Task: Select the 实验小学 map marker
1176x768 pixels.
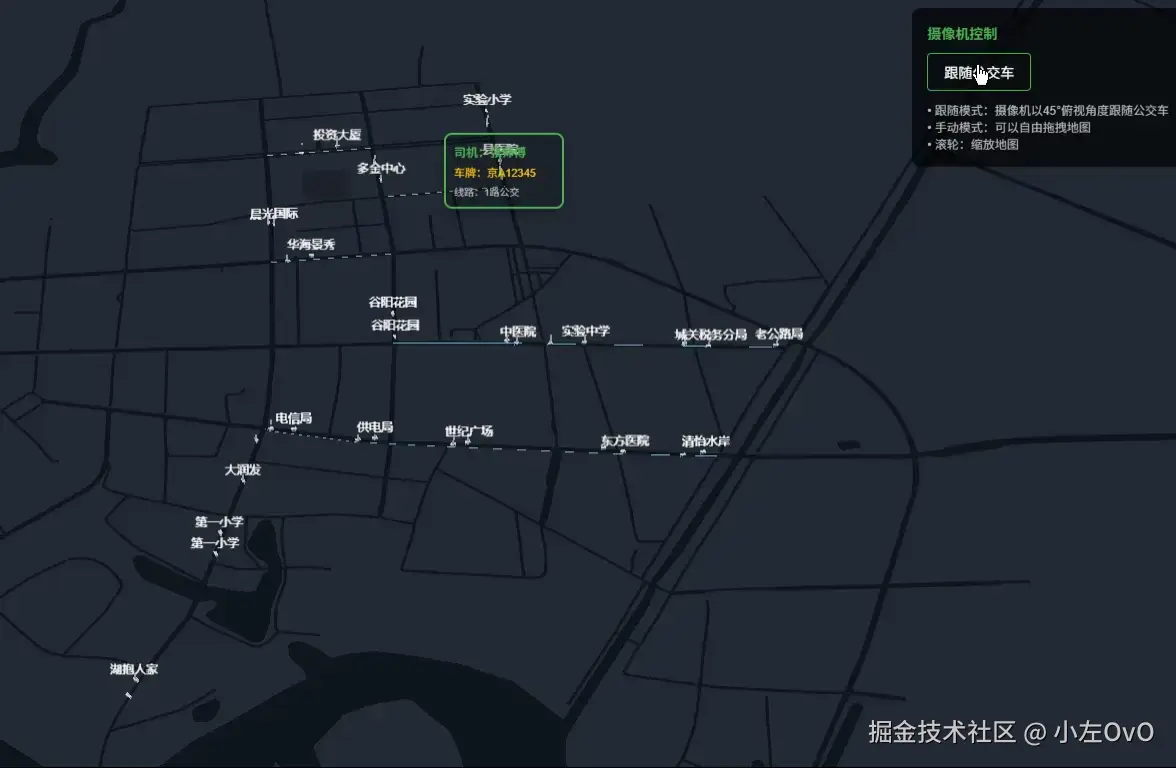Action: (489, 100)
